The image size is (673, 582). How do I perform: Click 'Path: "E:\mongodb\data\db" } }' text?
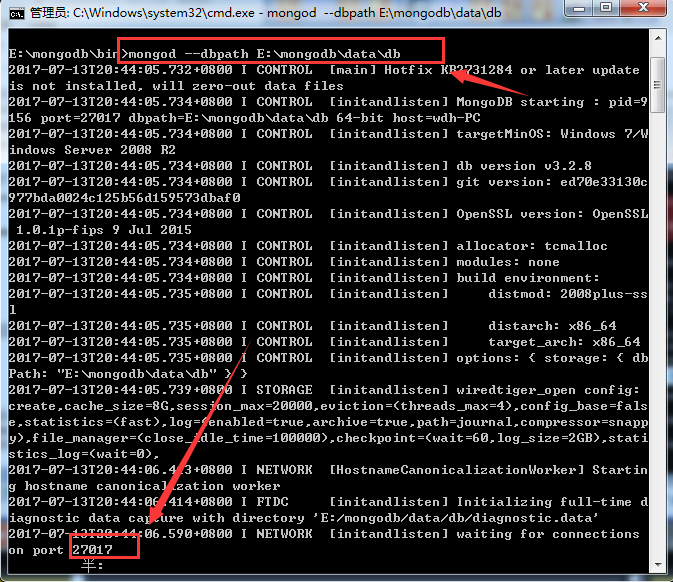click(x=127, y=374)
